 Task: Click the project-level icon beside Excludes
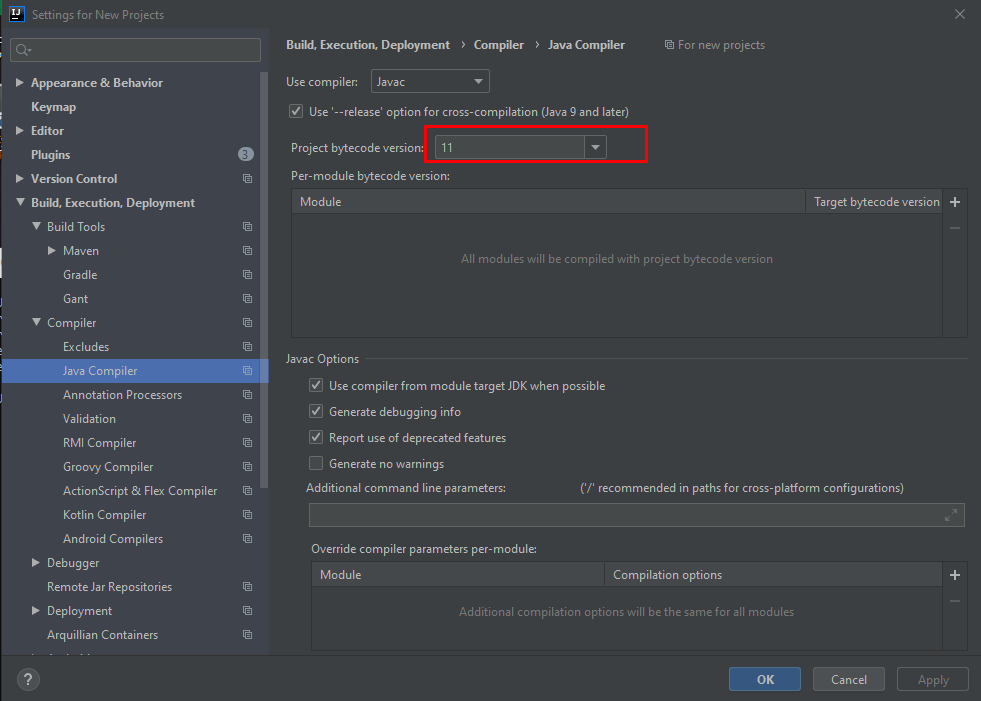(247, 347)
